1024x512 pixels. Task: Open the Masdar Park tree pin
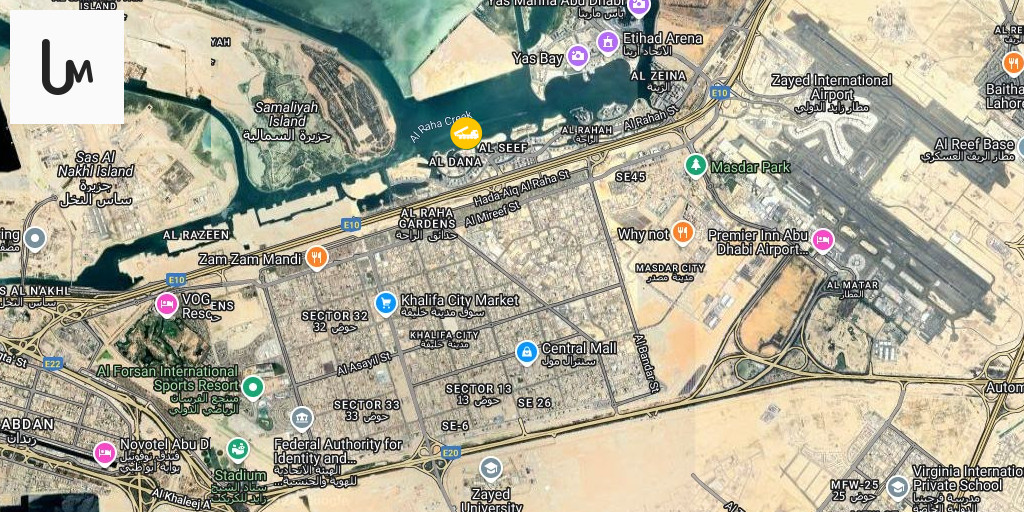[x=696, y=165]
